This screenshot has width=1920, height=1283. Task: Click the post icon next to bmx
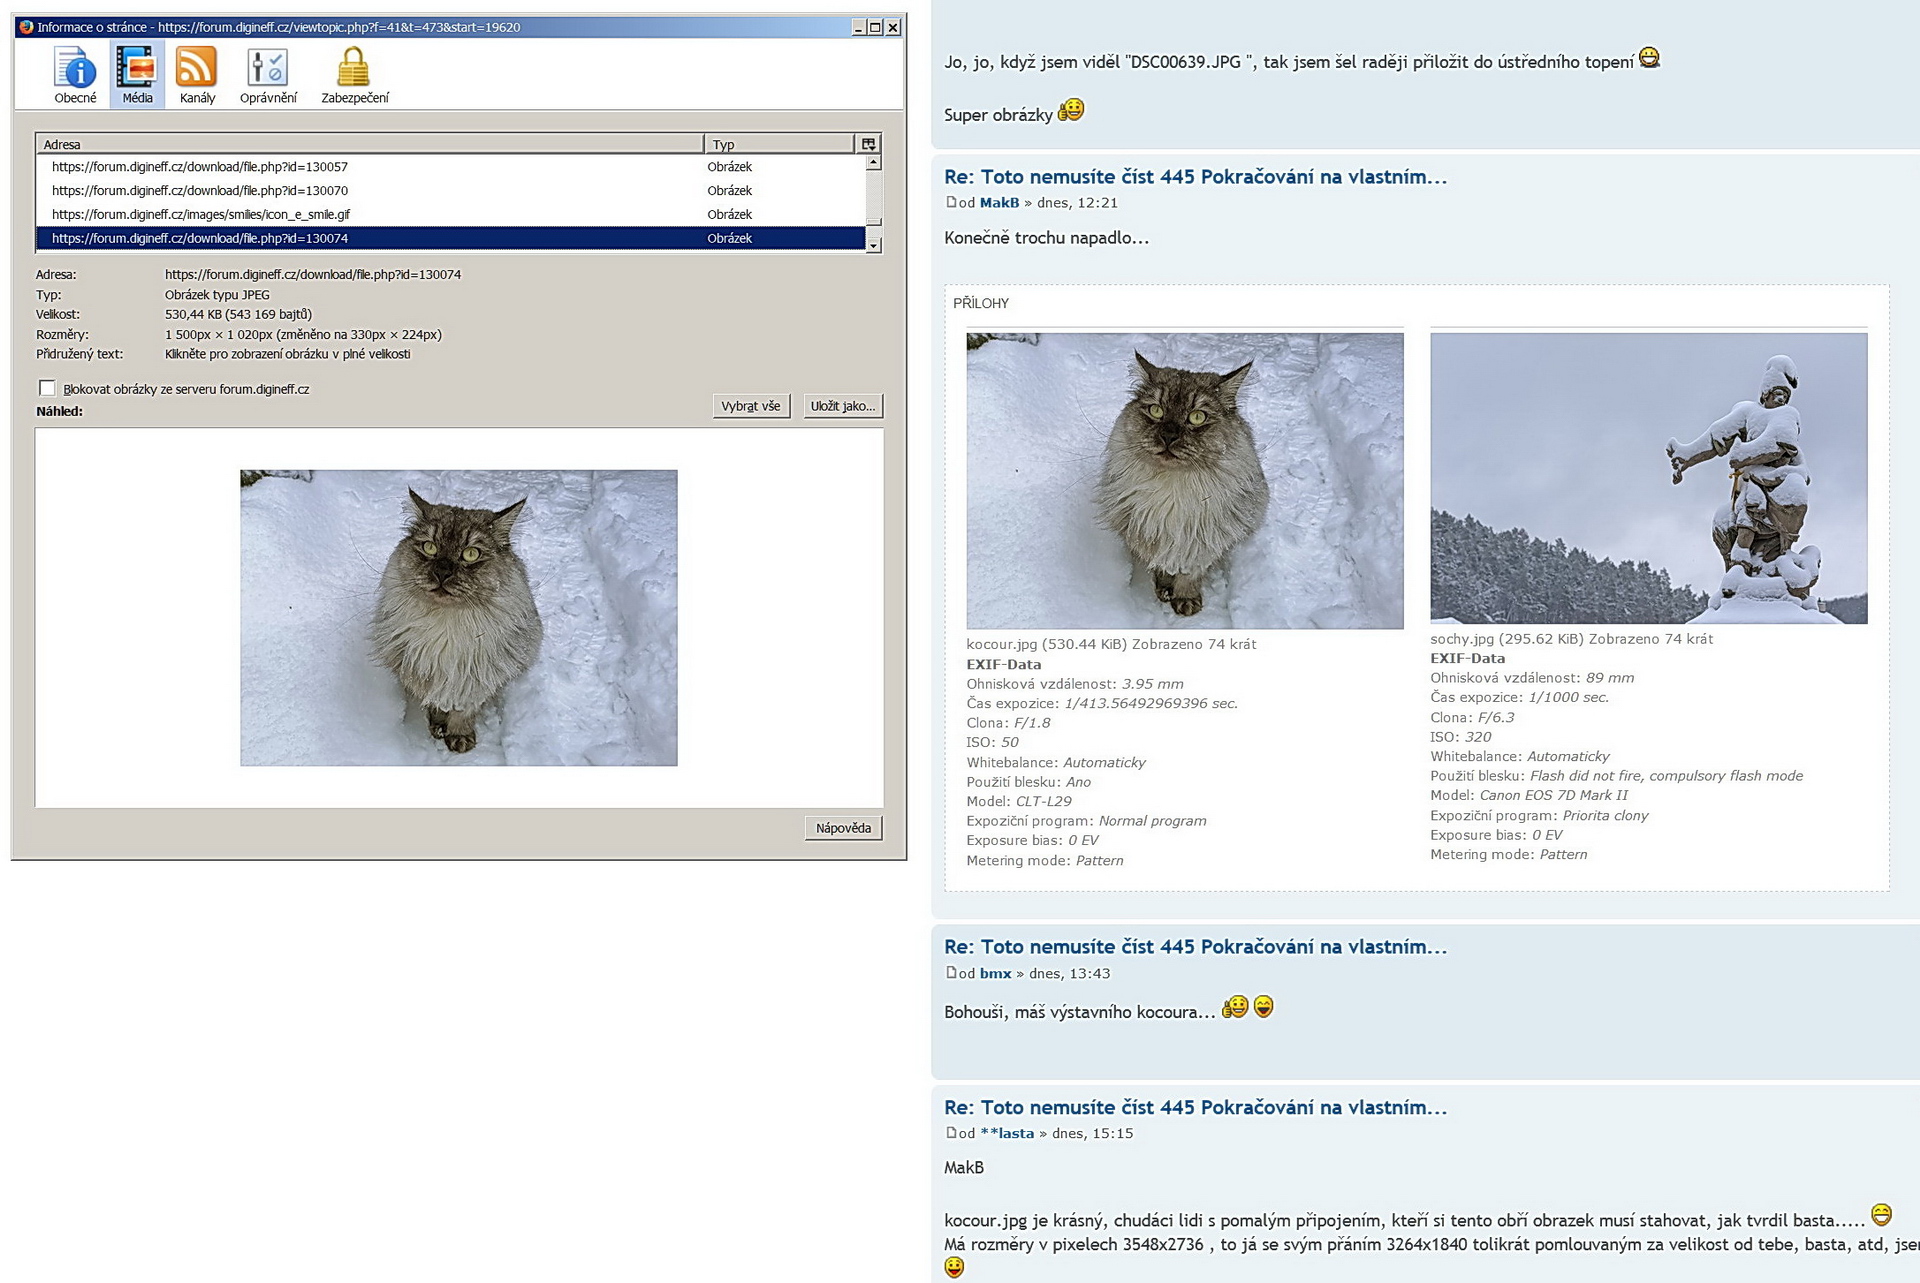[x=951, y=973]
